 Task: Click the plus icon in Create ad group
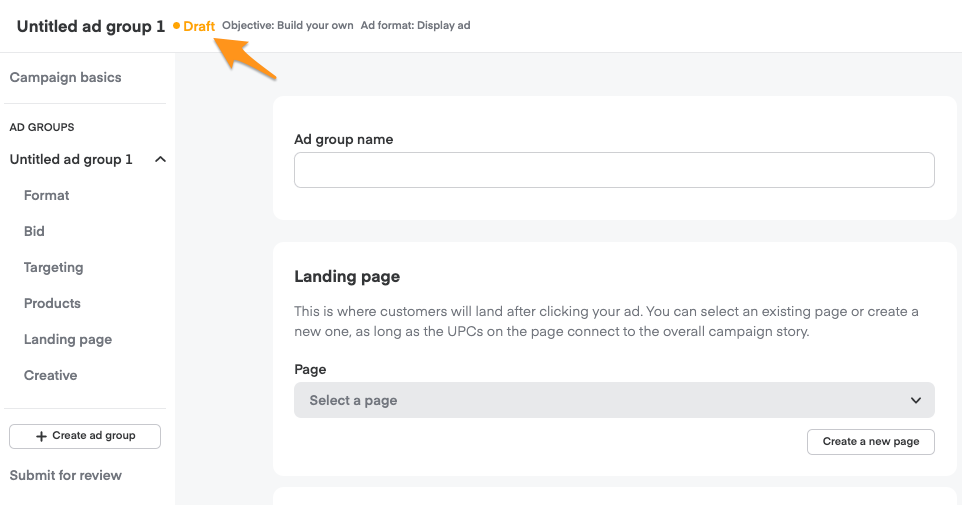41,436
